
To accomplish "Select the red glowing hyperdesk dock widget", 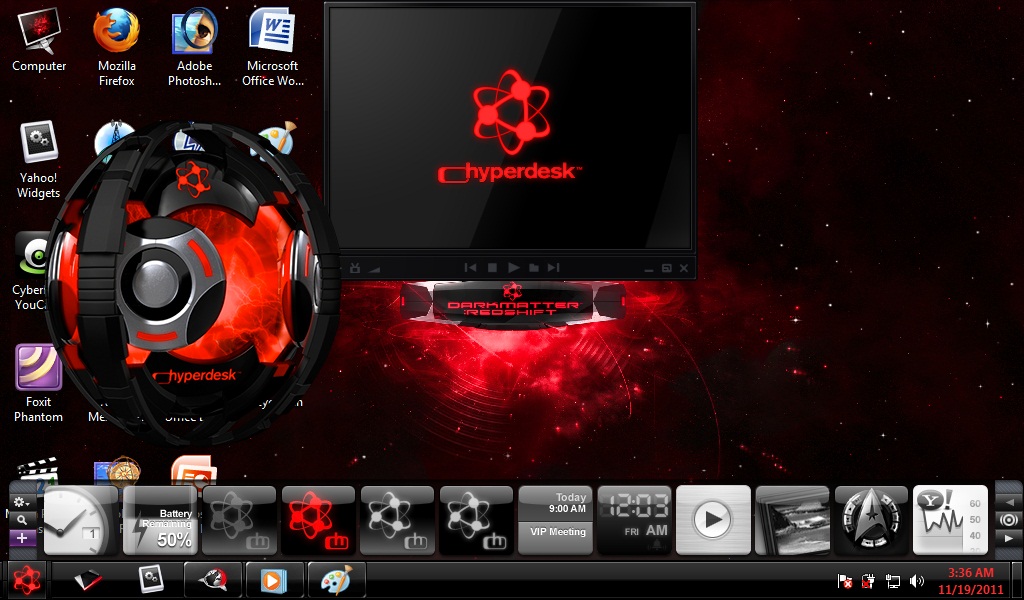I will click(x=319, y=520).
